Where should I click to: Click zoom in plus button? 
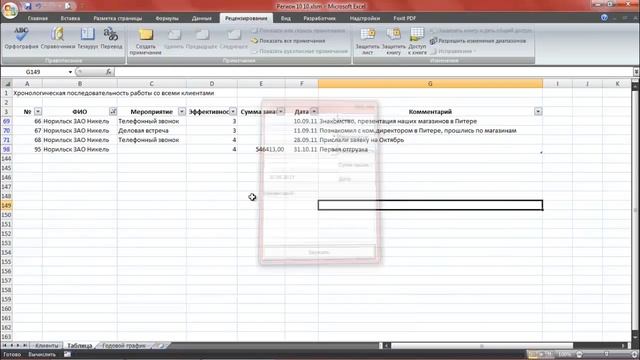coord(634,354)
